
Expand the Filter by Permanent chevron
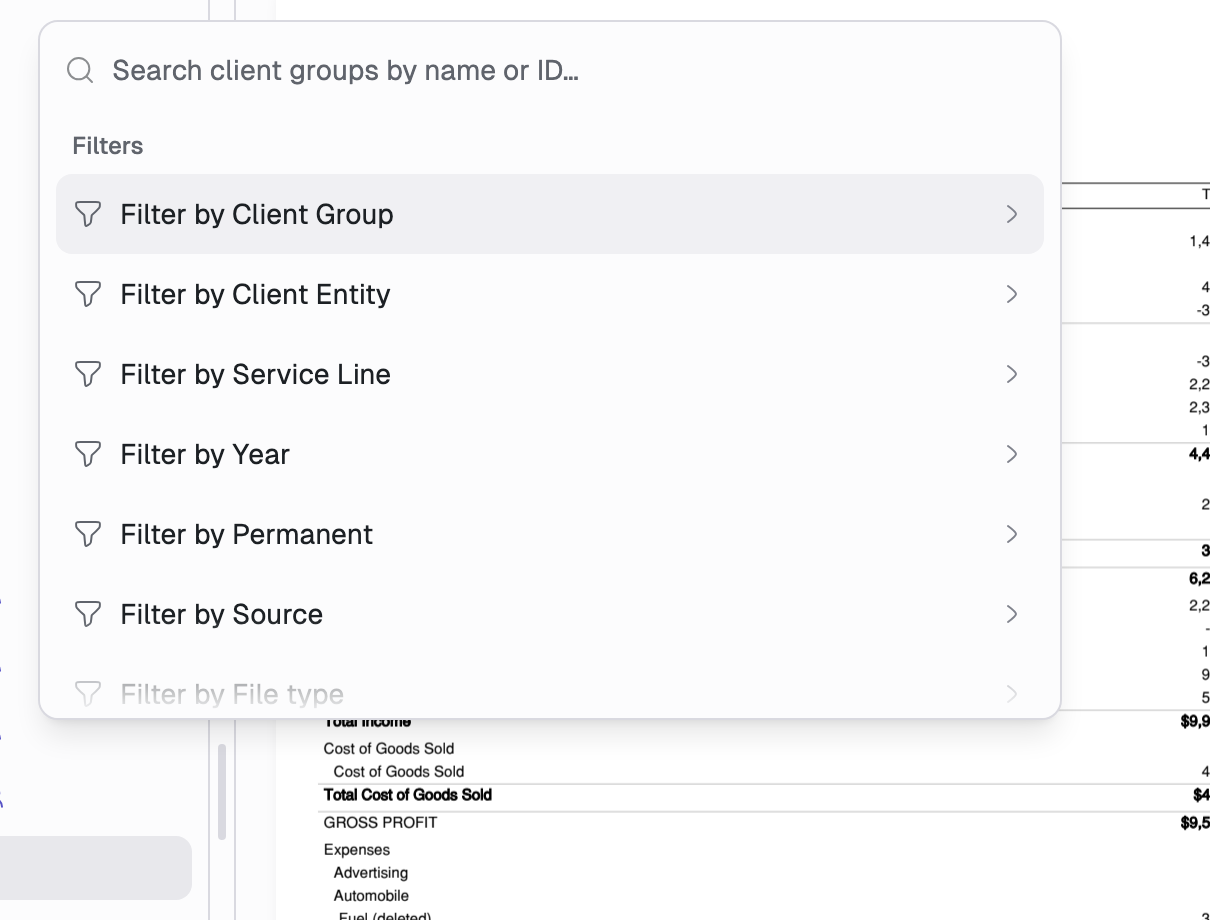point(1012,534)
